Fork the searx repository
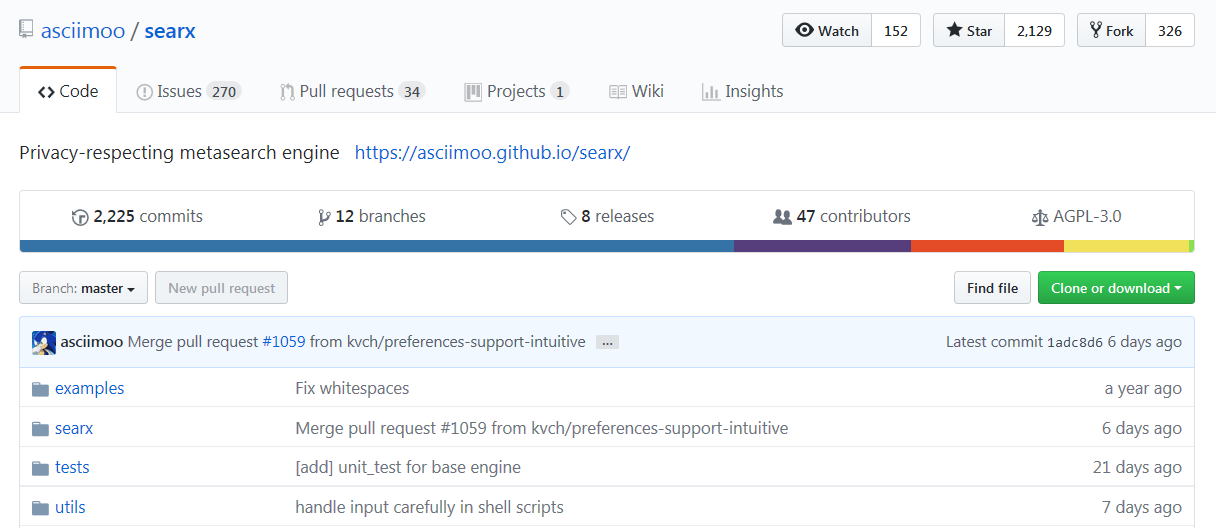This screenshot has height=528, width=1216. coord(1111,30)
